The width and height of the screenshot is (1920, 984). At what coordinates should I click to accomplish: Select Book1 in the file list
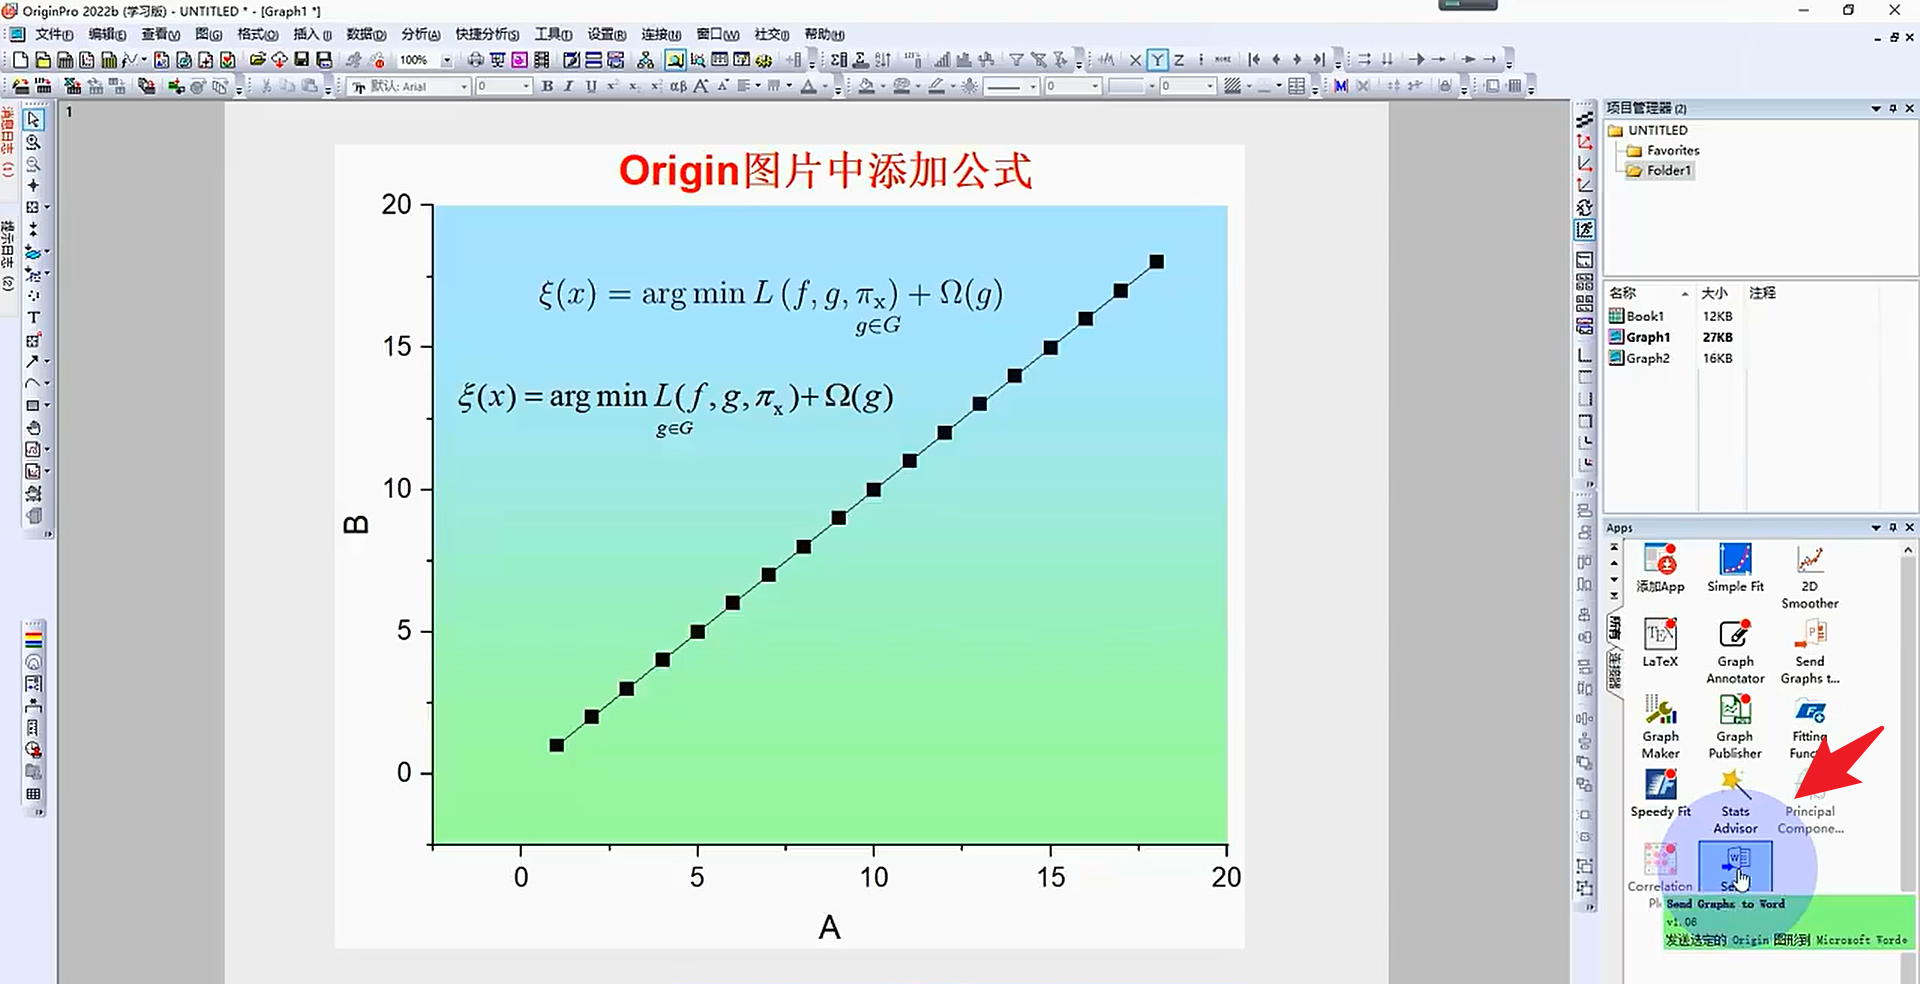pos(1636,316)
